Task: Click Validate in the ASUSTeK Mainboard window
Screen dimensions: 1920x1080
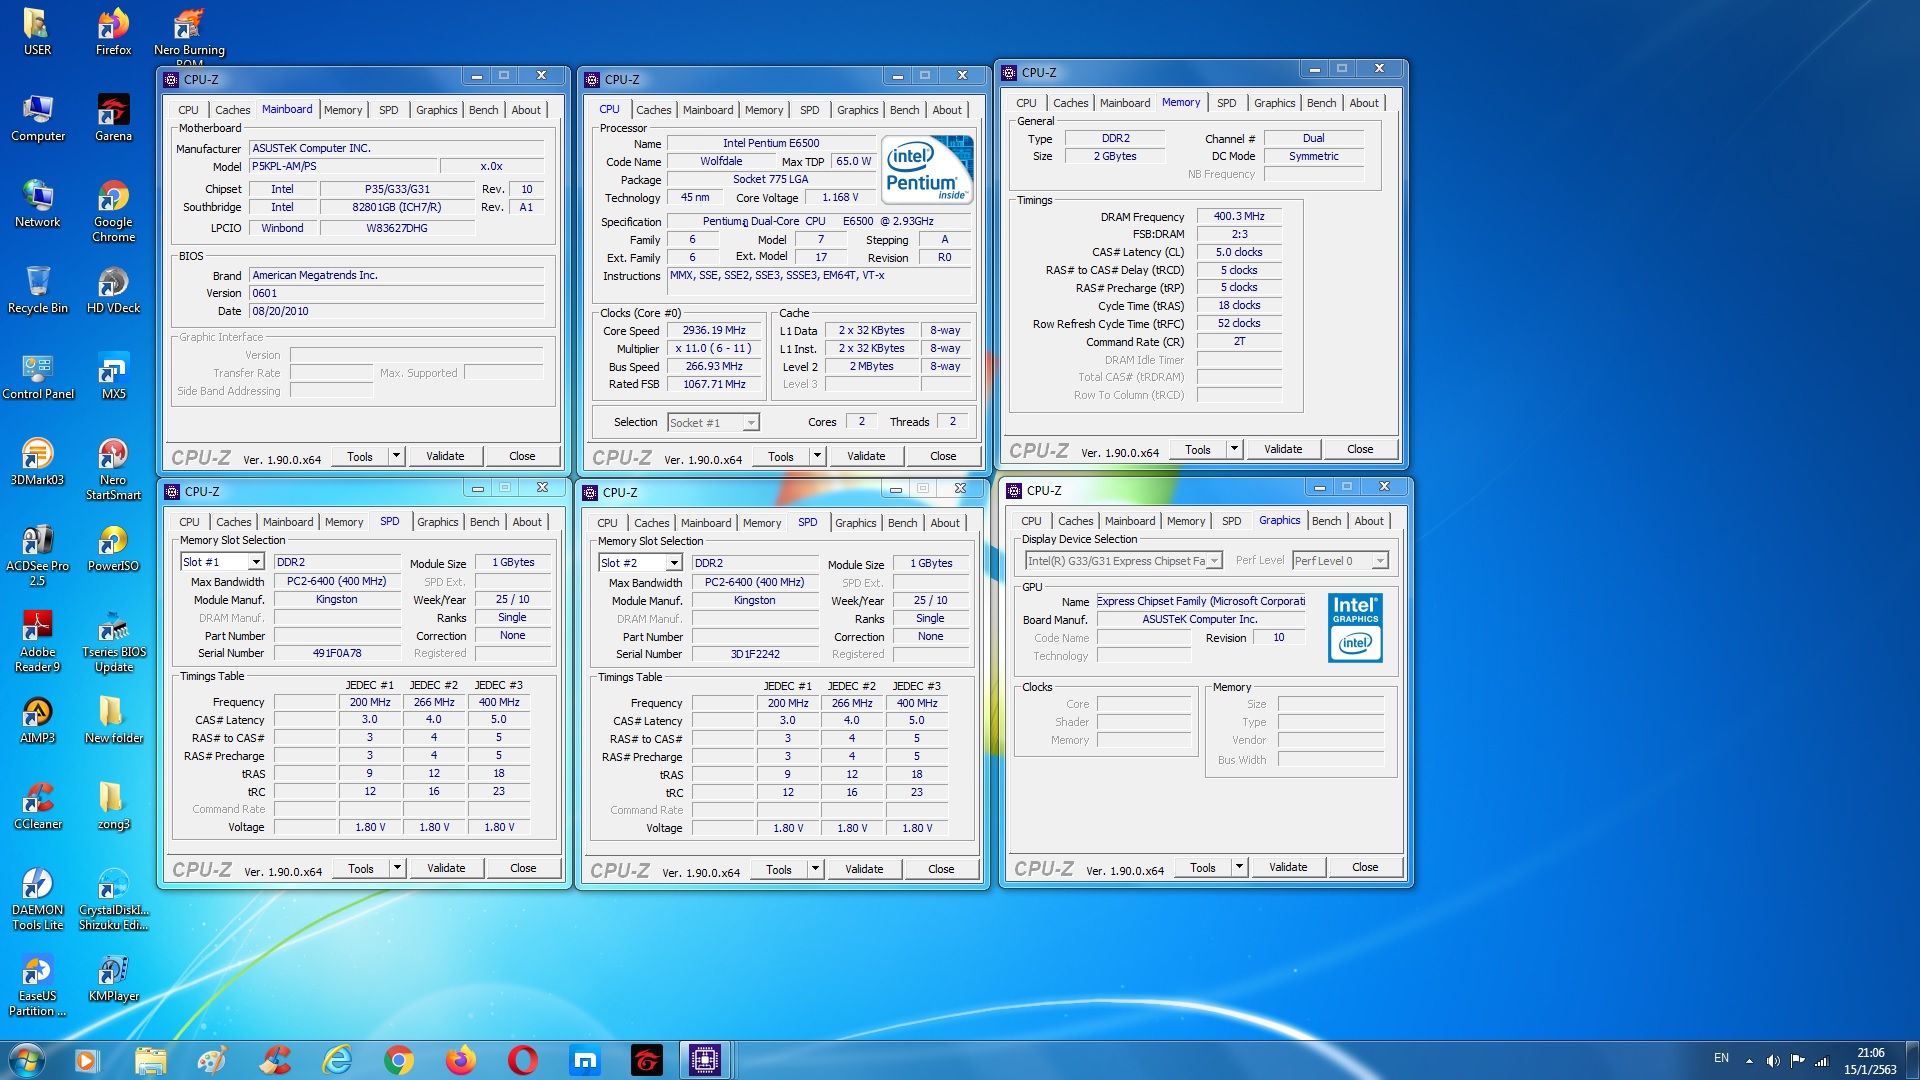Action: coord(445,456)
